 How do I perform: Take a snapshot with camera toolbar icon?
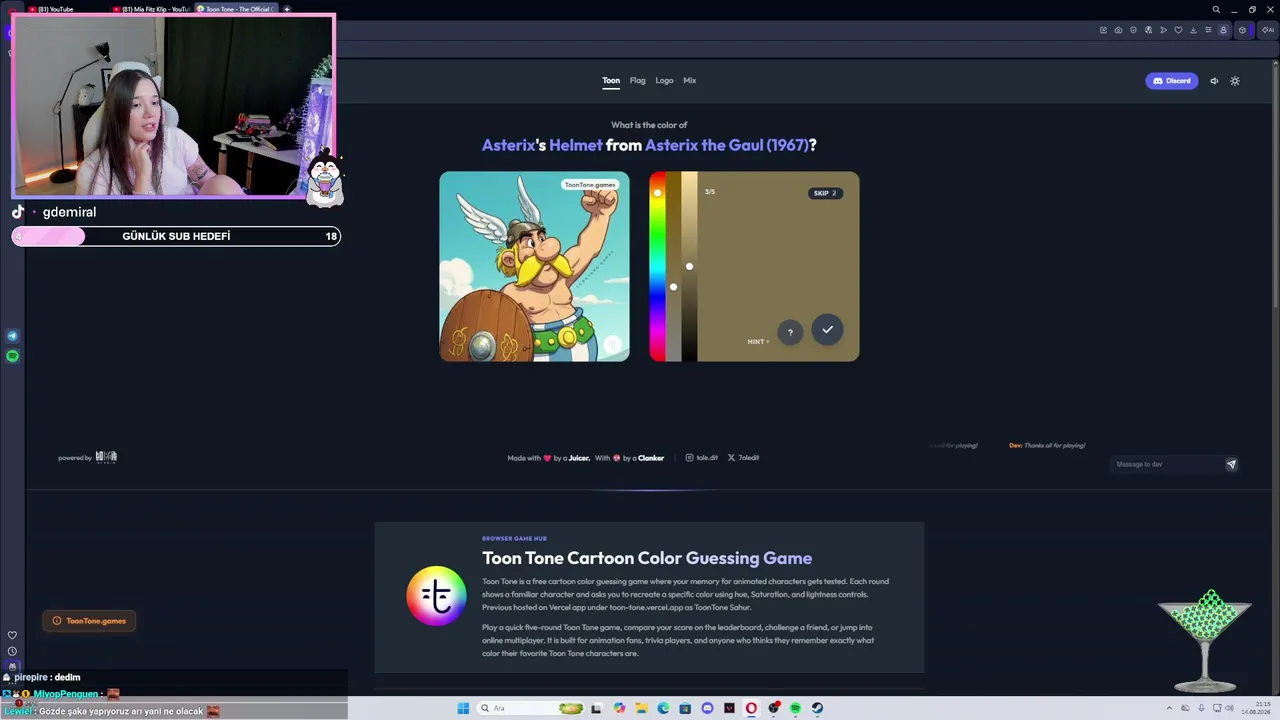tap(1118, 30)
